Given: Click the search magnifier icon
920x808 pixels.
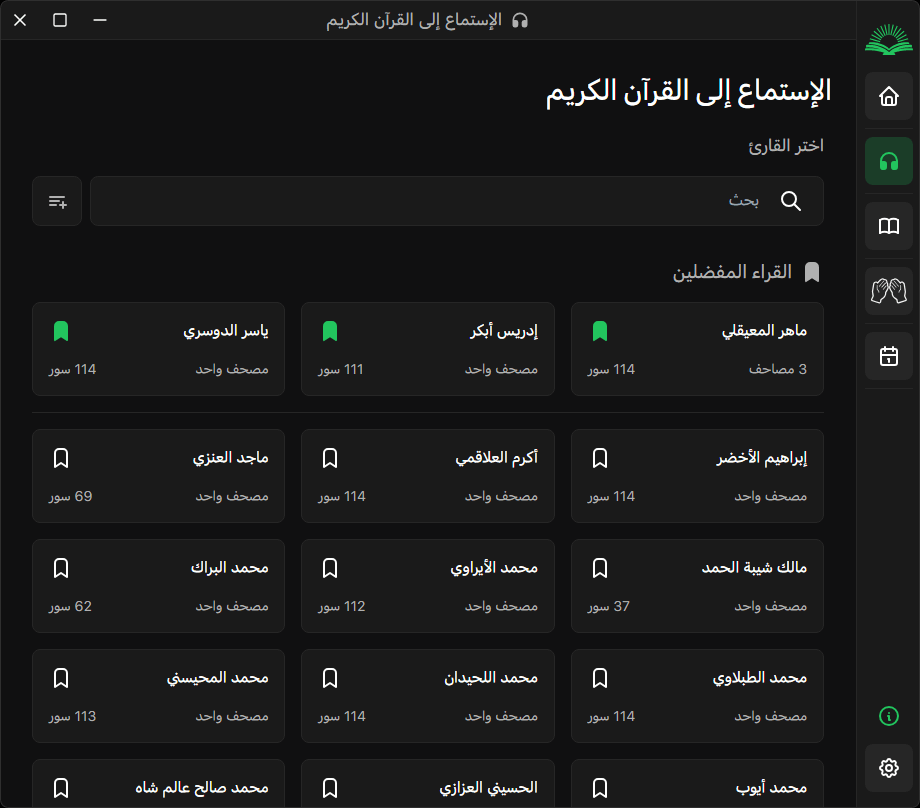Looking at the screenshot, I should tap(790, 201).
